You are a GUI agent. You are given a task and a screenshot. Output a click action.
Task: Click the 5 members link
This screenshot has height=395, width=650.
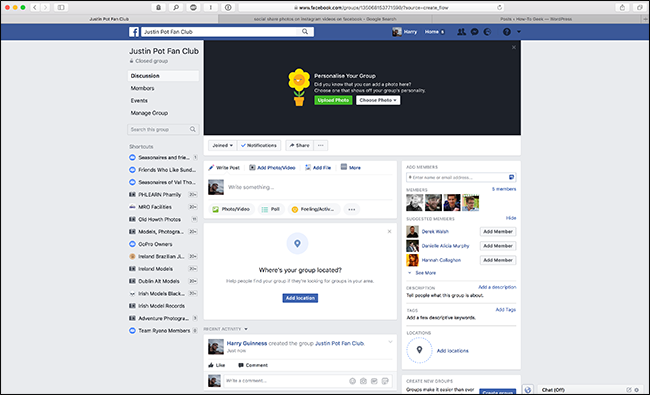504,189
